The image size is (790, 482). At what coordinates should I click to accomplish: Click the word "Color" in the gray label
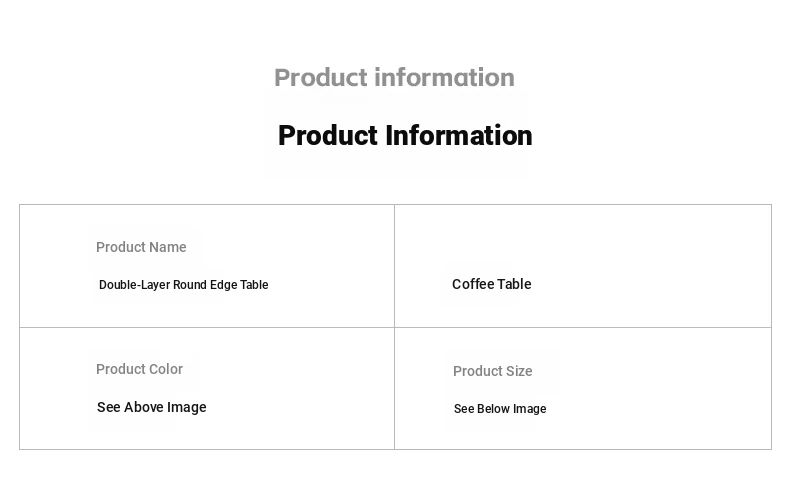165,369
